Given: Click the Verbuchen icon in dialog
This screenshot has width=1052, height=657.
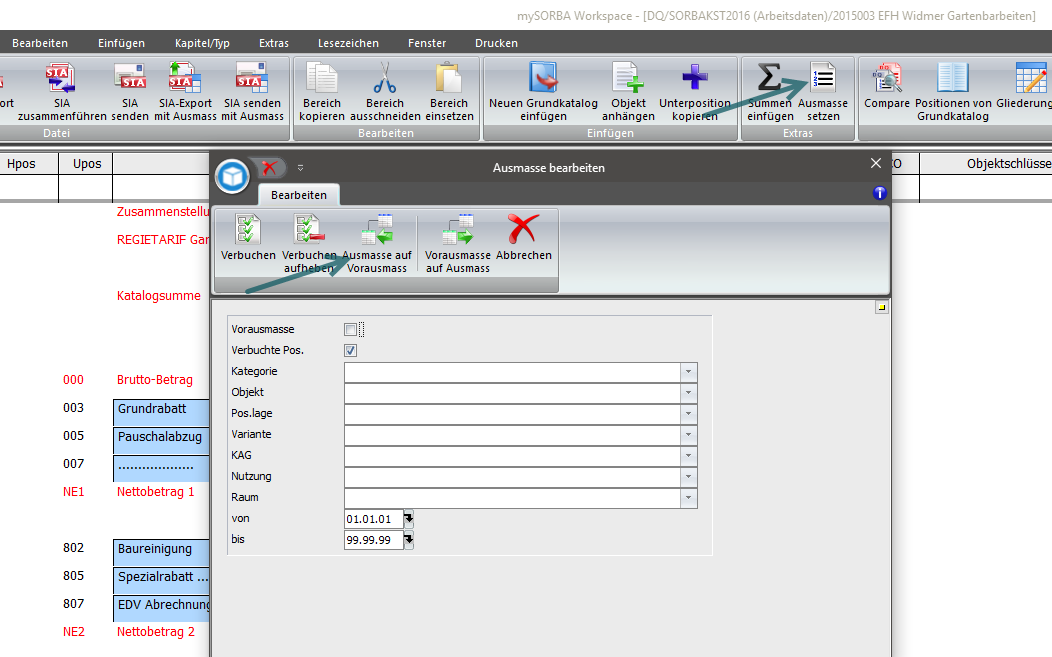Looking at the screenshot, I should [x=247, y=230].
